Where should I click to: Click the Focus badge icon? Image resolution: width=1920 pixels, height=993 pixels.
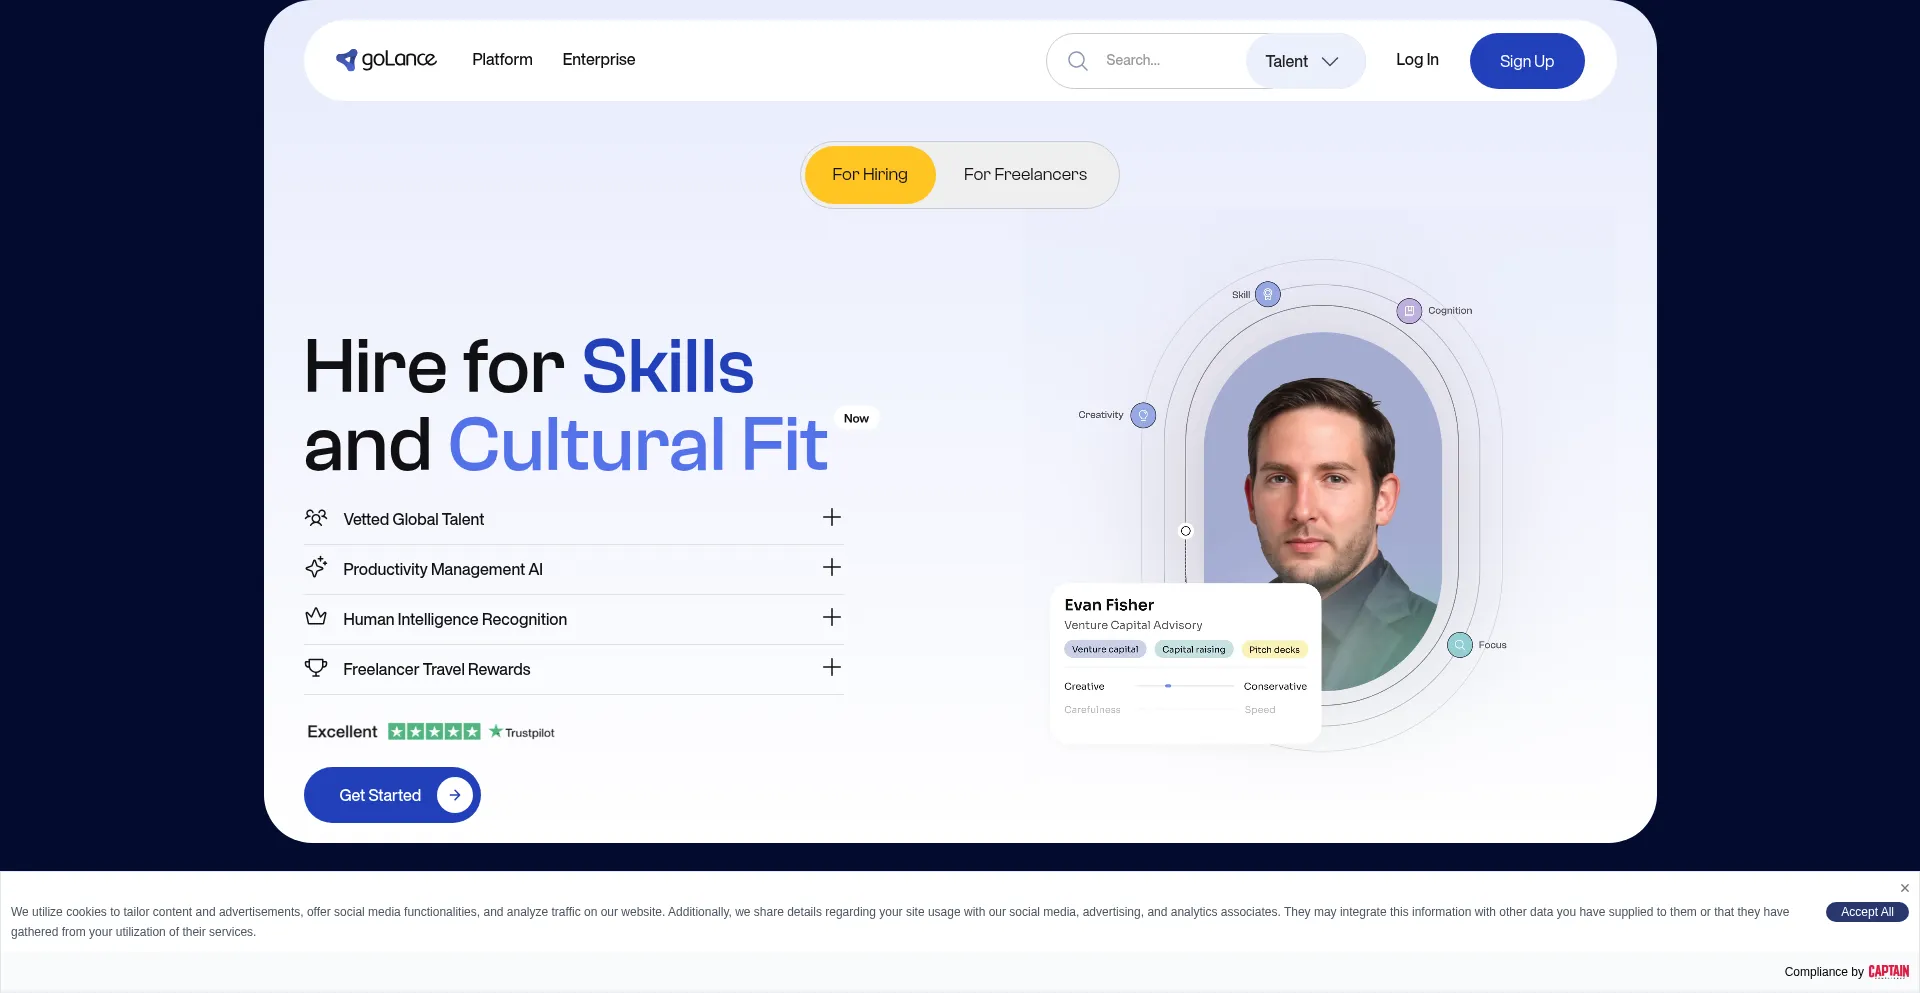[x=1459, y=645]
